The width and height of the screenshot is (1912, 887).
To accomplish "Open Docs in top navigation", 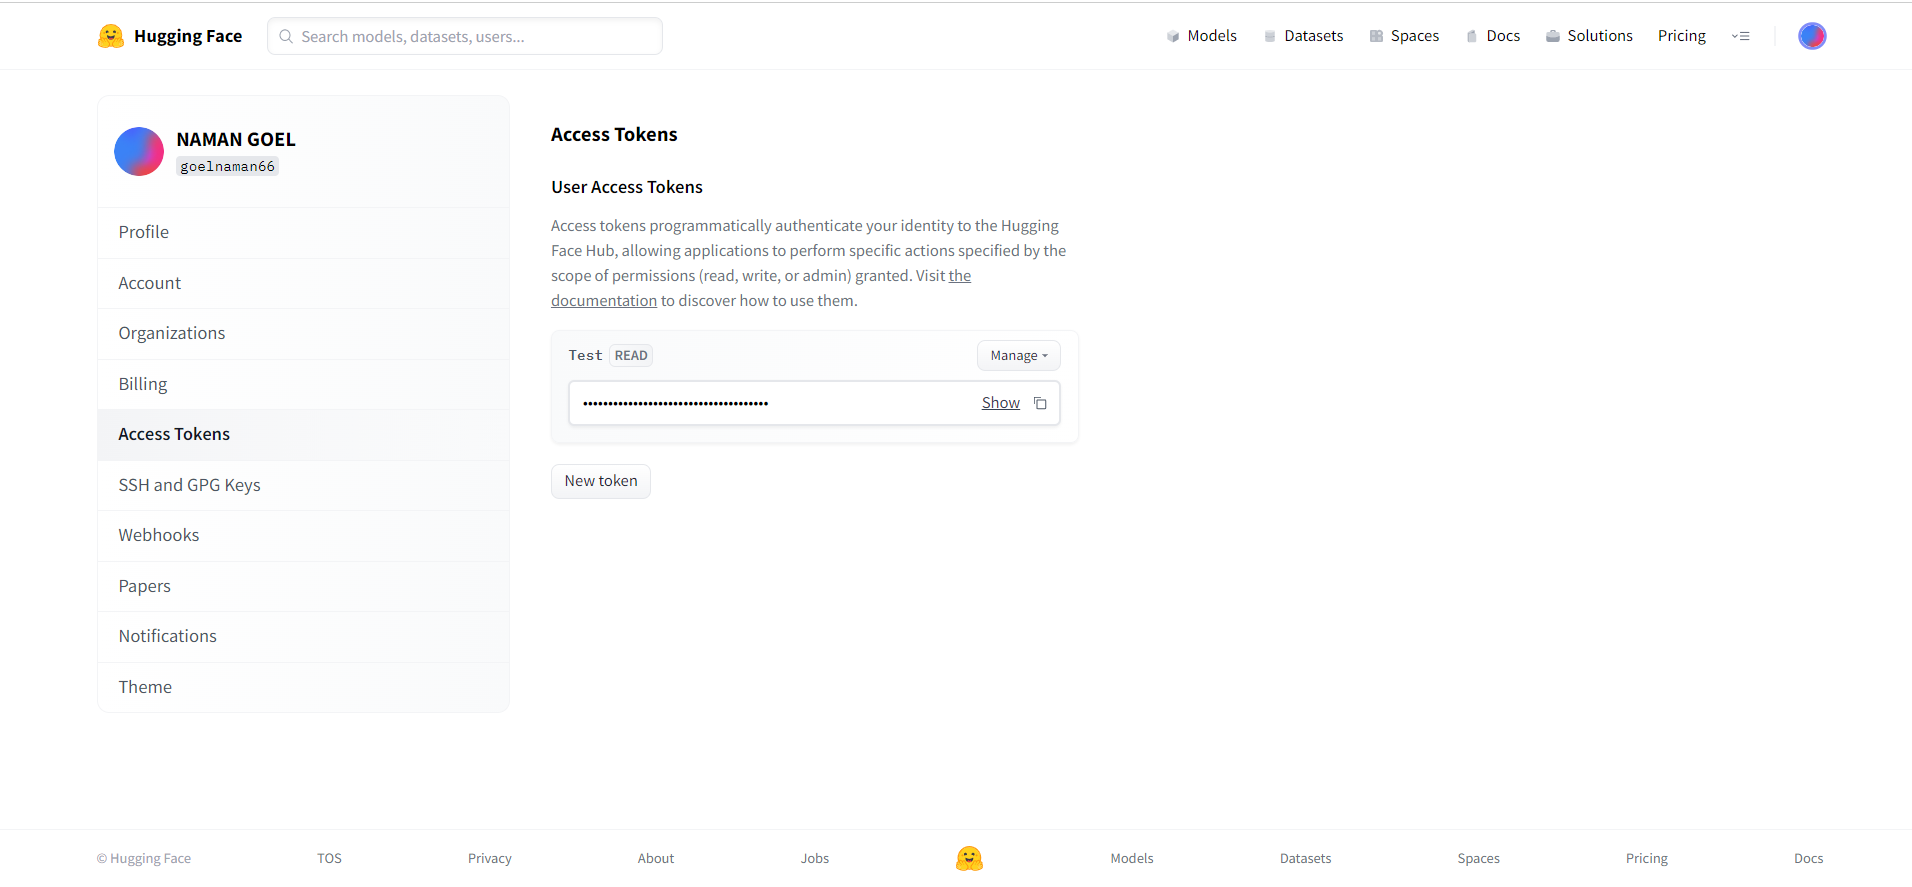I will (x=1492, y=36).
